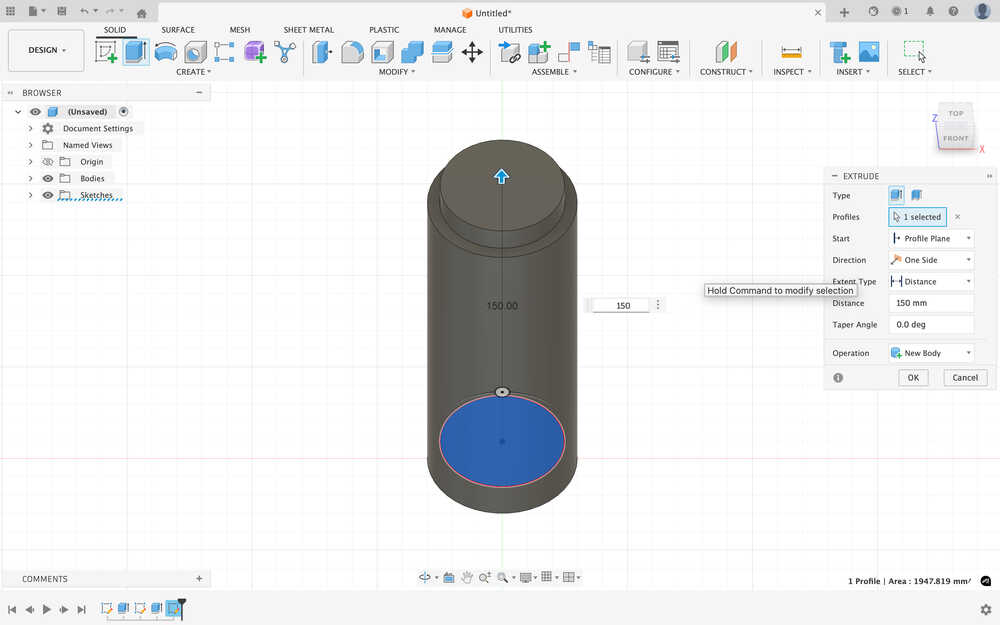This screenshot has width=1000, height=625.
Task: Open the Direction One Side dropdown
Action: coord(931,260)
